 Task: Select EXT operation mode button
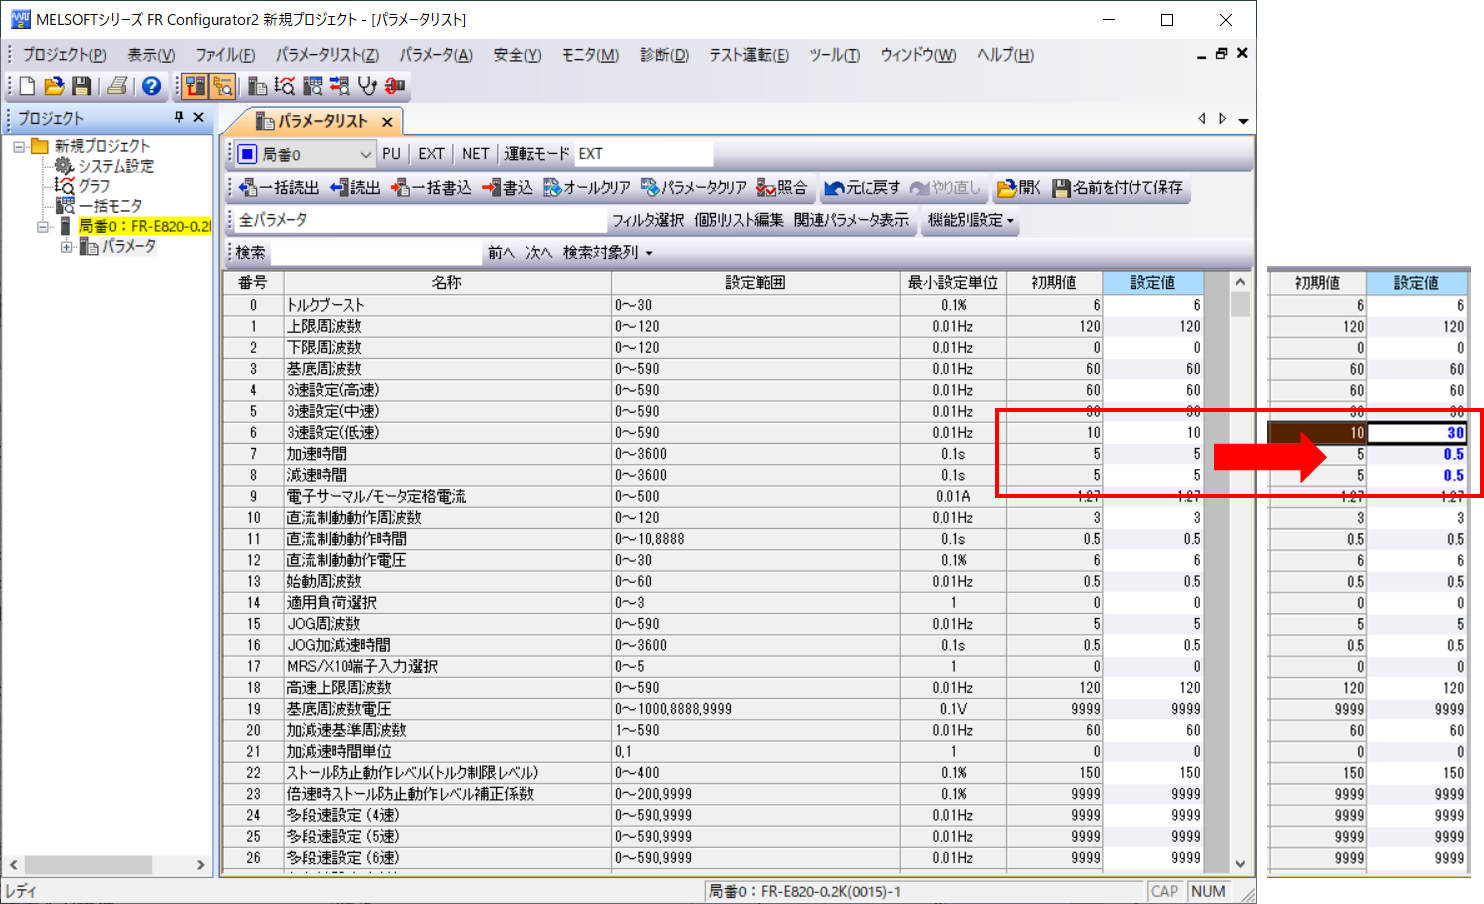click(x=431, y=154)
